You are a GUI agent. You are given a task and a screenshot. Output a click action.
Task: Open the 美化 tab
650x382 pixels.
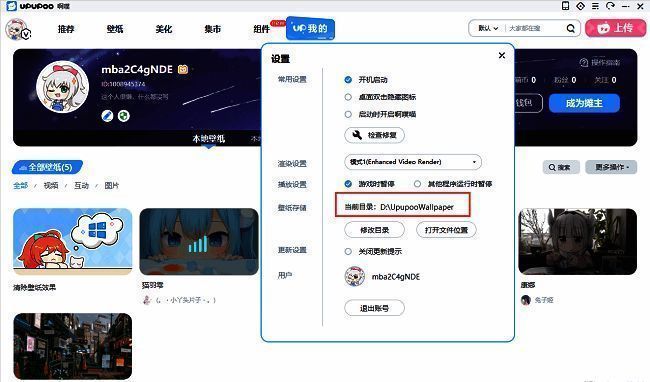(164, 29)
